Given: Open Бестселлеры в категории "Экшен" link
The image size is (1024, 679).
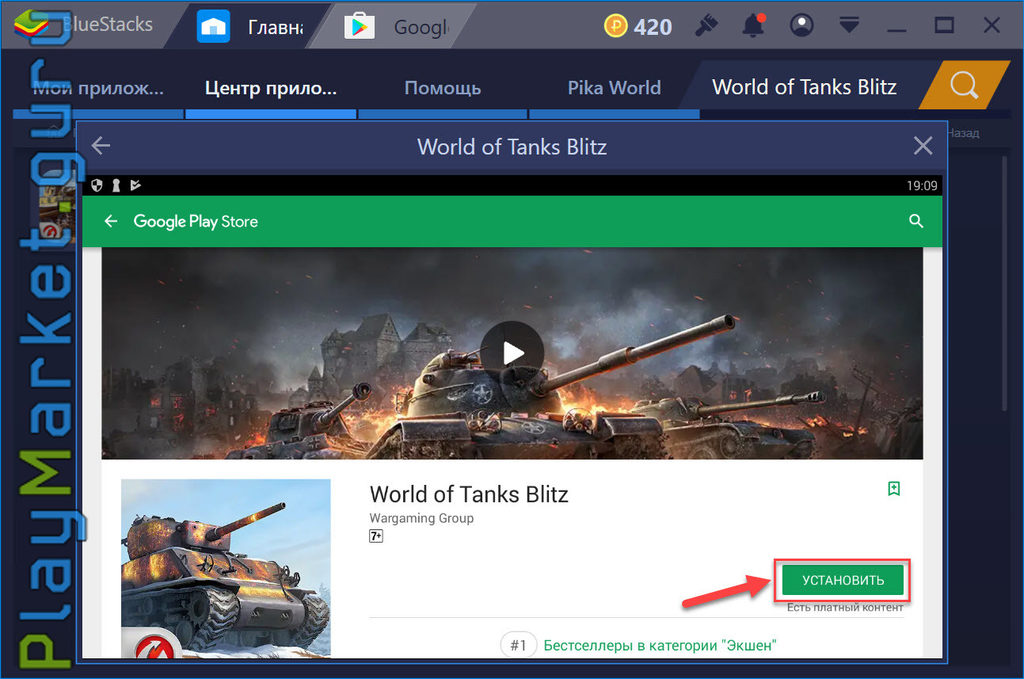Looking at the screenshot, I should pos(660,646).
